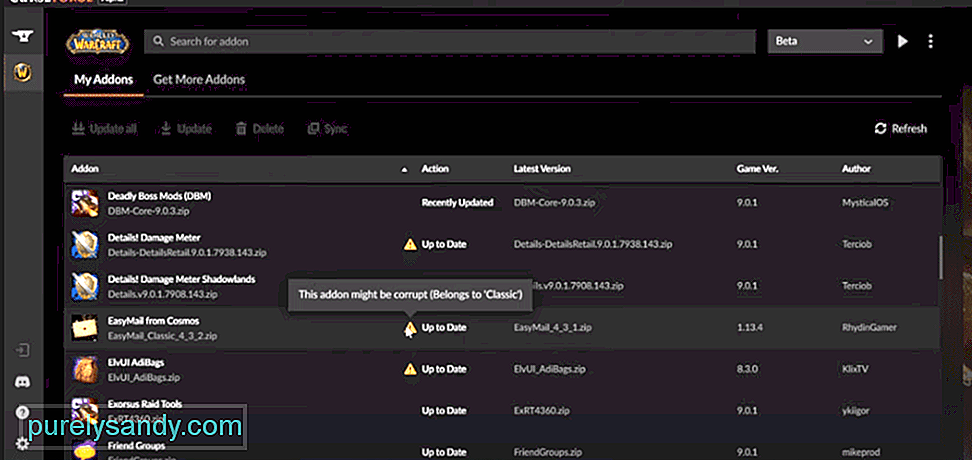Click author ykiigor
972x460 pixels.
coord(856,410)
